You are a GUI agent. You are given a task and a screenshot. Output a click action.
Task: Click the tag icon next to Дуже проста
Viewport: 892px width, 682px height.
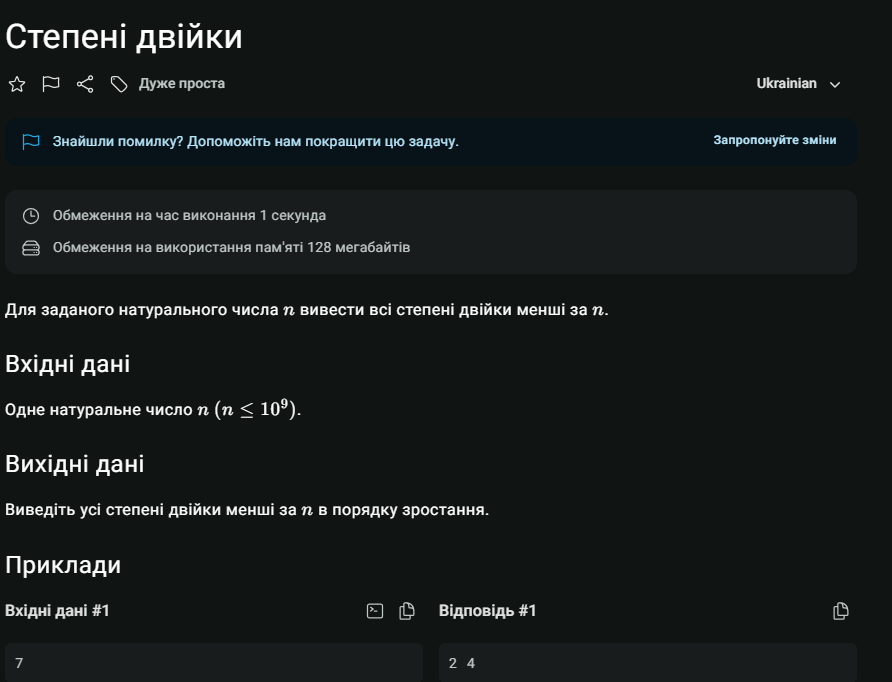click(x=119, y=84)
